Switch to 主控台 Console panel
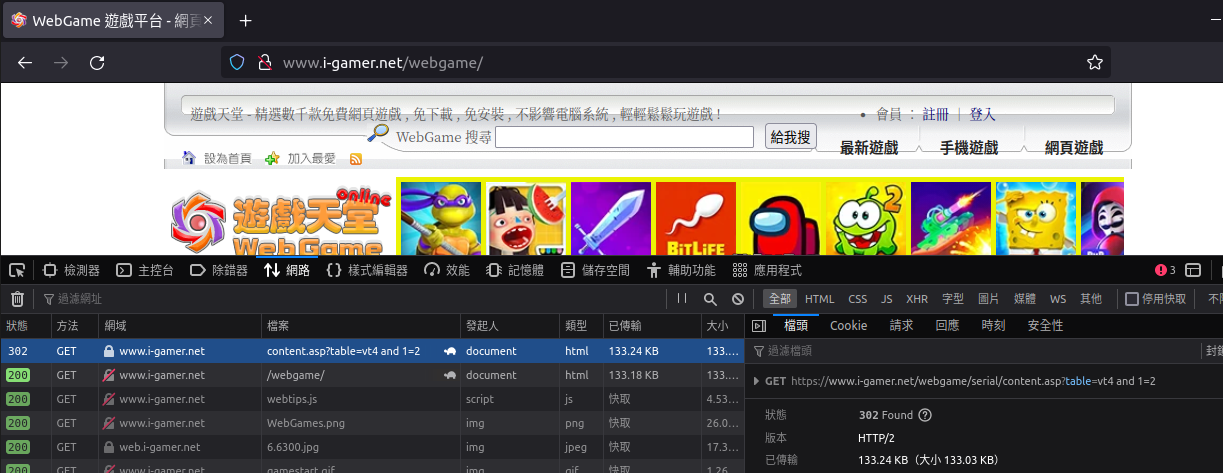The height and width of the screenshot is (473, 1223). click(x=145, y=270)
